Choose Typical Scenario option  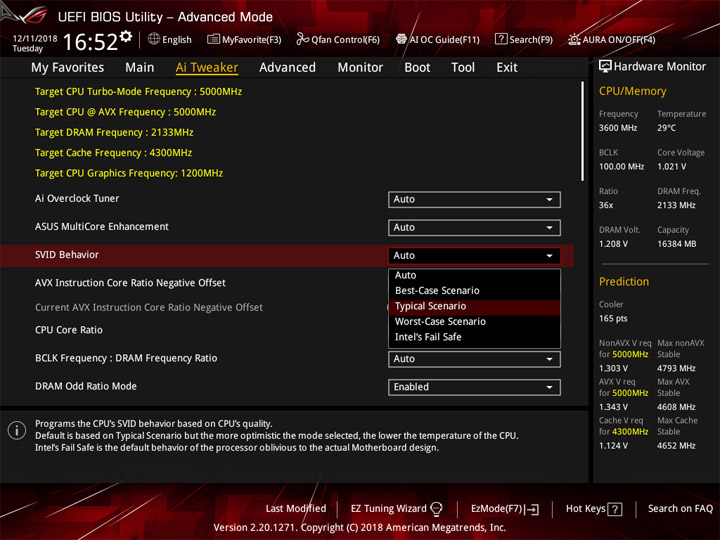(x=474, y=306)
